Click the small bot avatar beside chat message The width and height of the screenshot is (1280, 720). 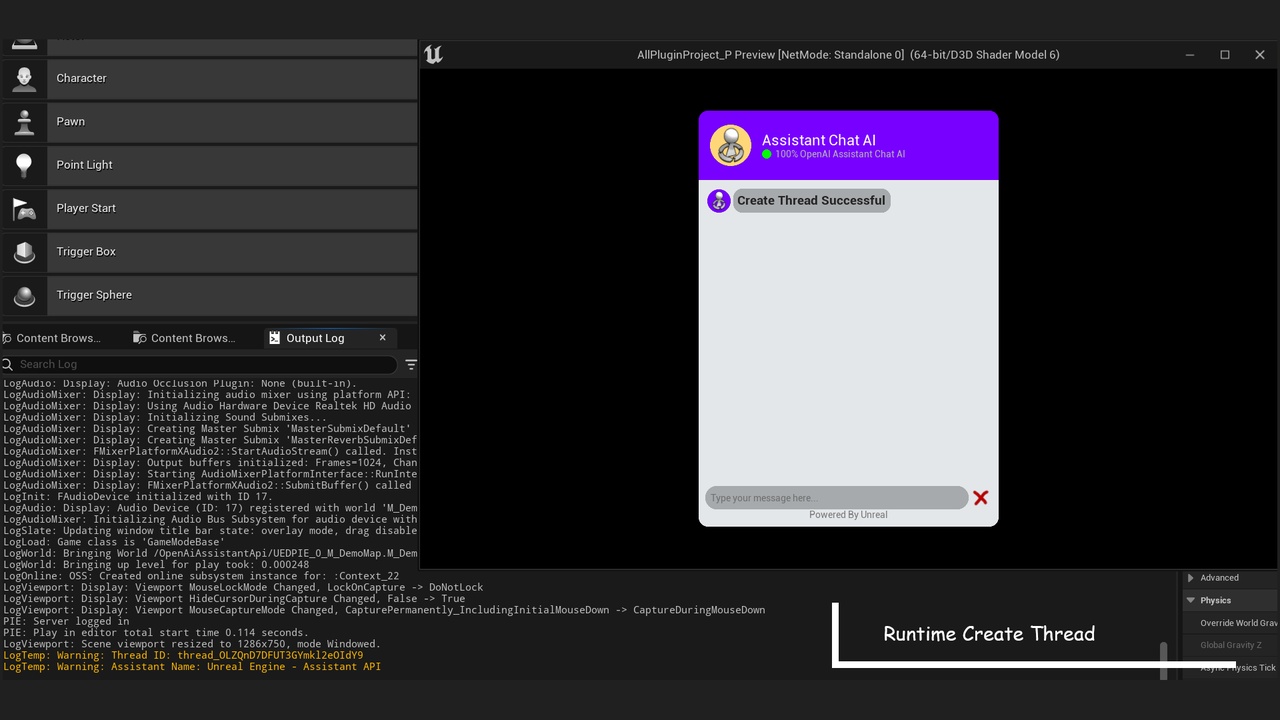pos(719,201)
